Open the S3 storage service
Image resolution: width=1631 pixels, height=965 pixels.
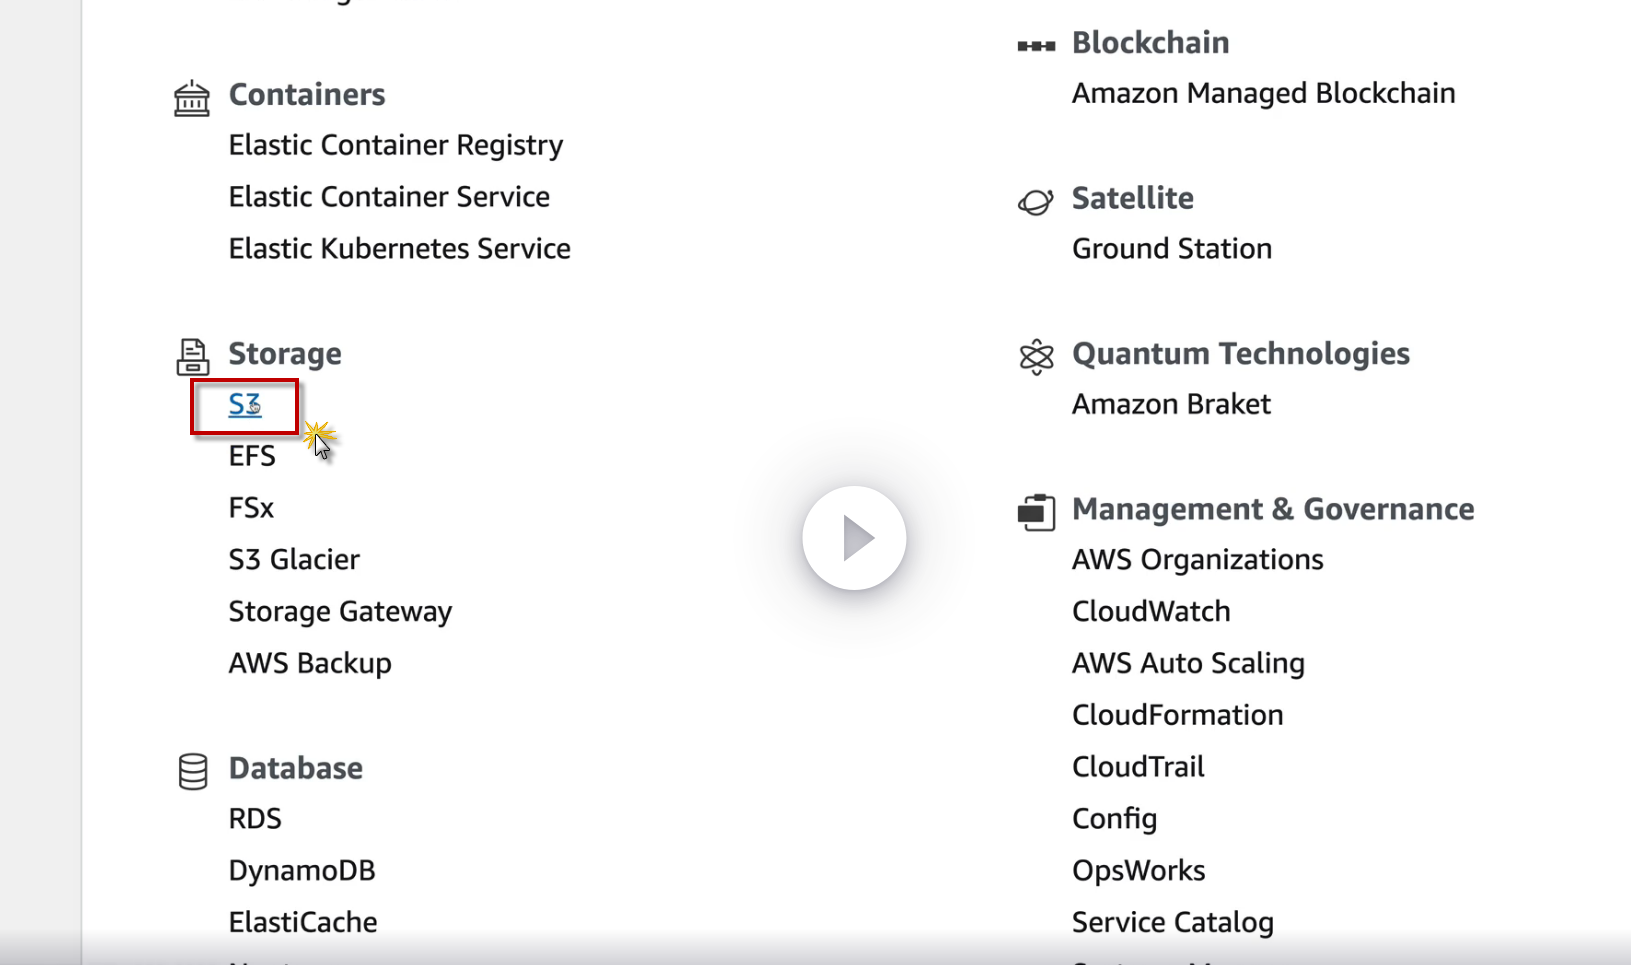pyautogui.click(x=245, y=405)
